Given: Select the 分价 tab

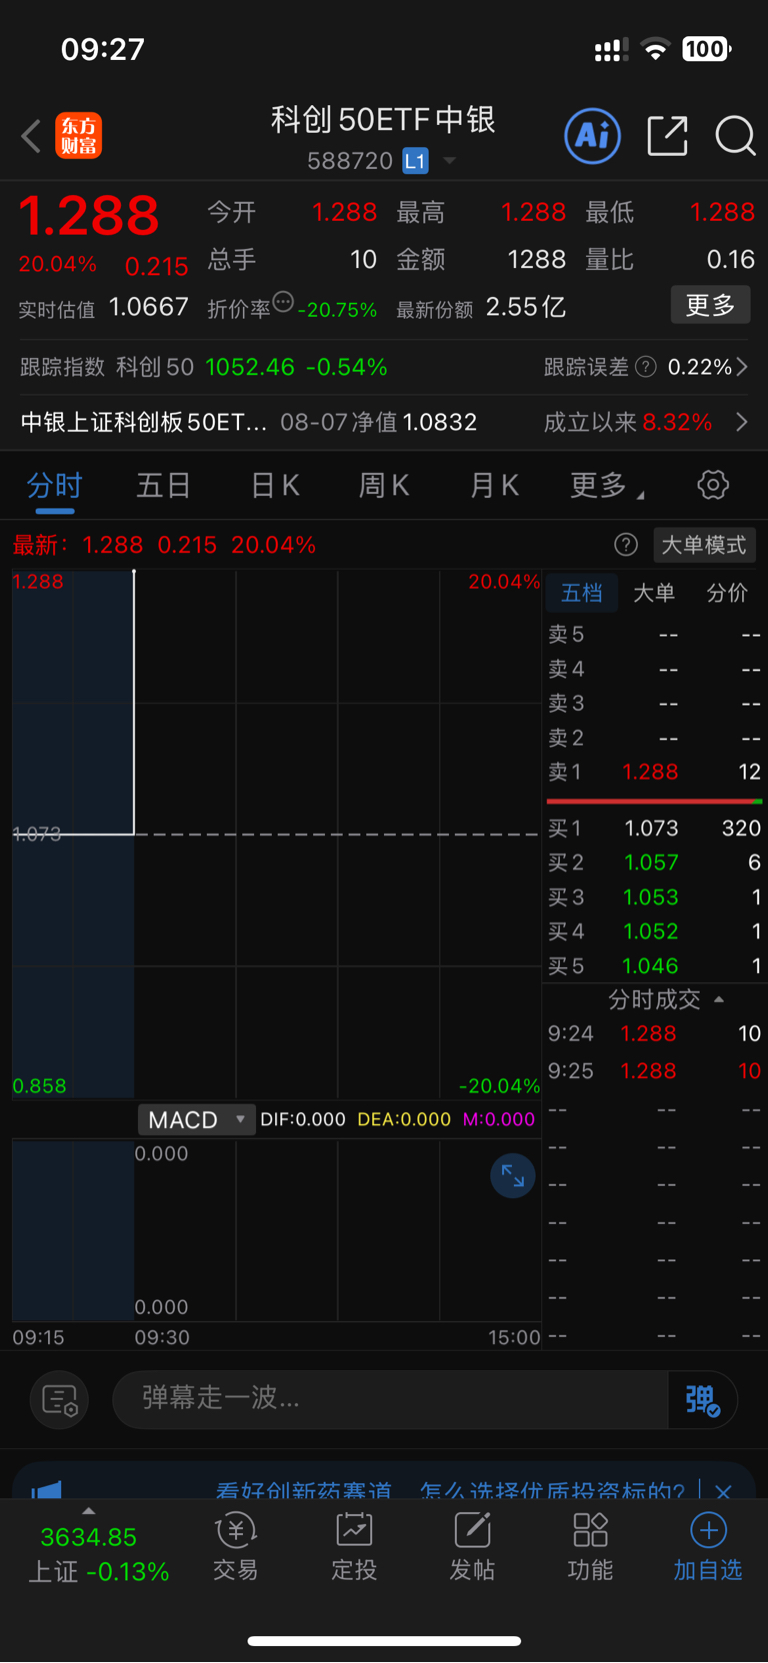Looking at the screenshot, I should click(x=727, y=593).
